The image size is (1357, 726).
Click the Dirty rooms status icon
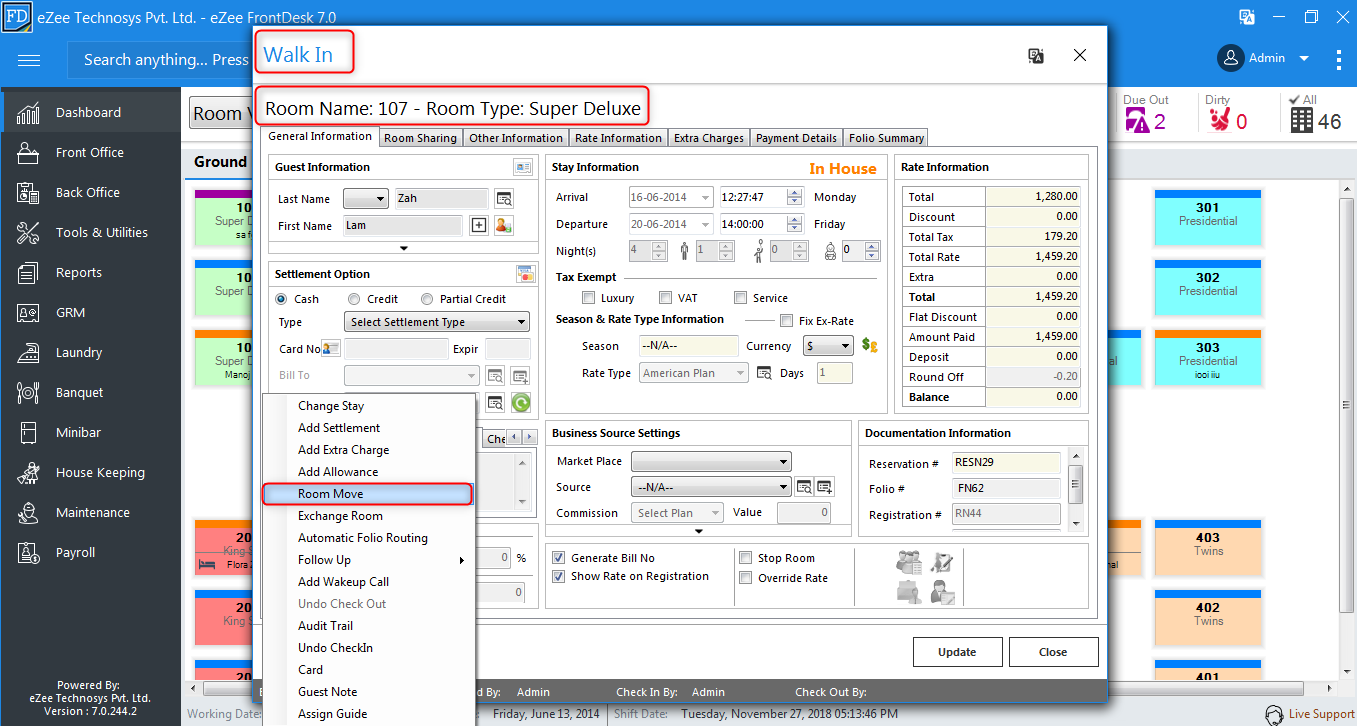1219,120
